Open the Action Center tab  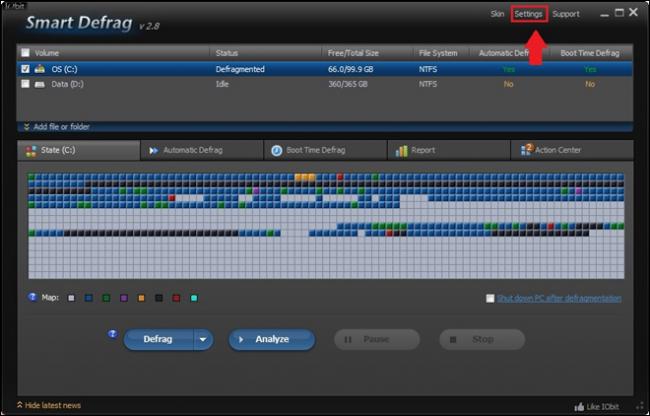tap(572, 150)
